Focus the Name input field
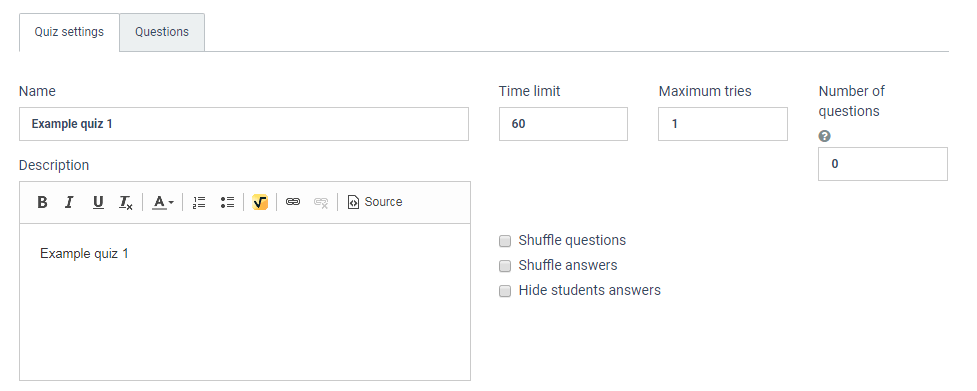Image resolution: width=977 pixels, height=391 pixels. click(244, 124)
